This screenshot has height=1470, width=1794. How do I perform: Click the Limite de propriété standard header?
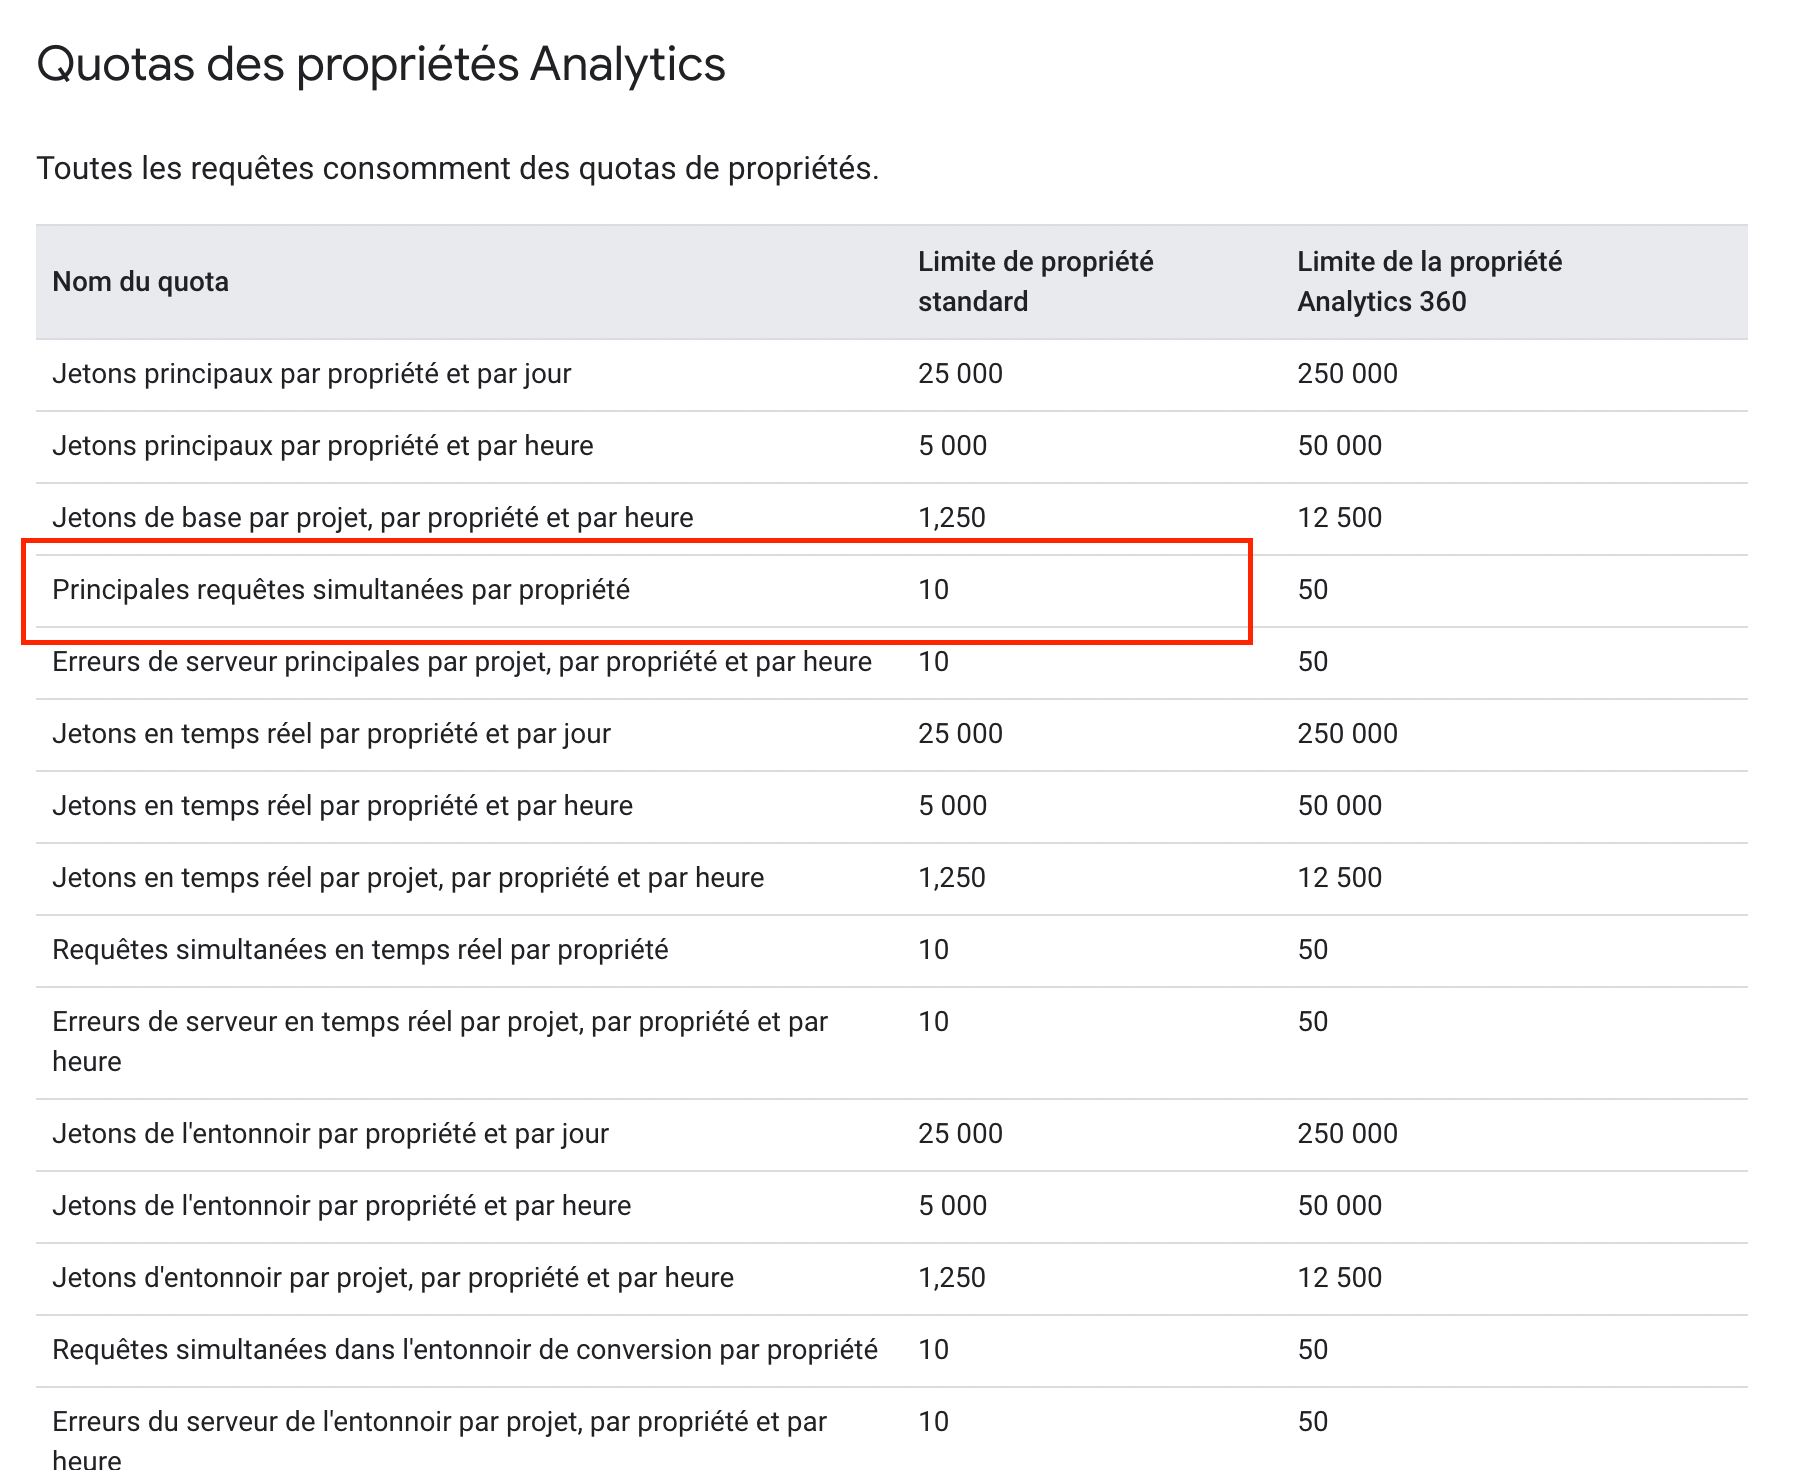click(1035, 282)
